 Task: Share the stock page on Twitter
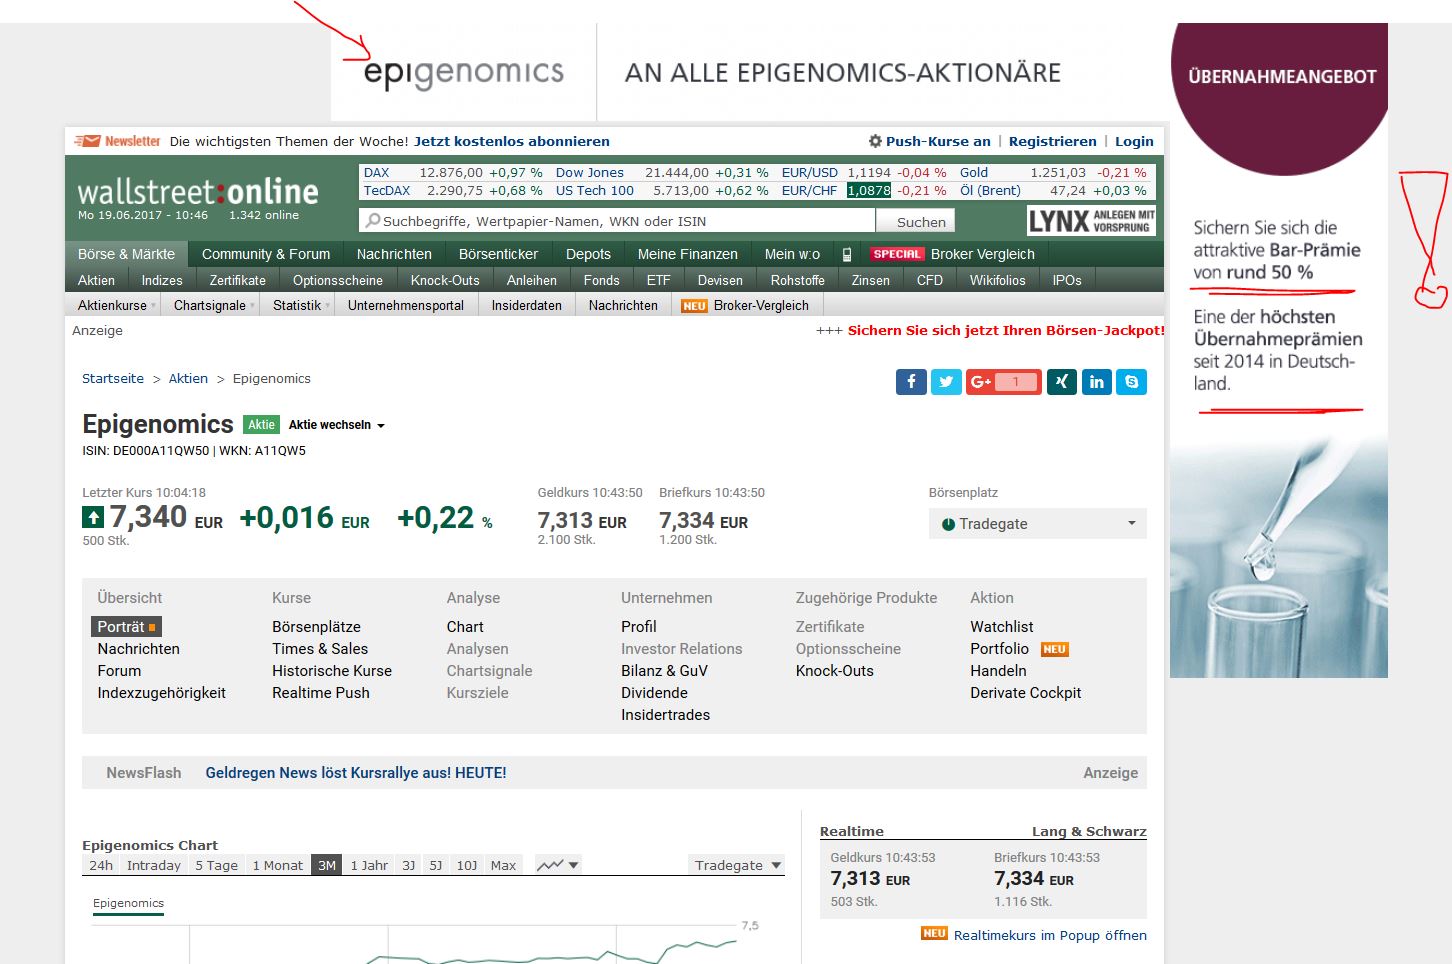tap(947, 382)
